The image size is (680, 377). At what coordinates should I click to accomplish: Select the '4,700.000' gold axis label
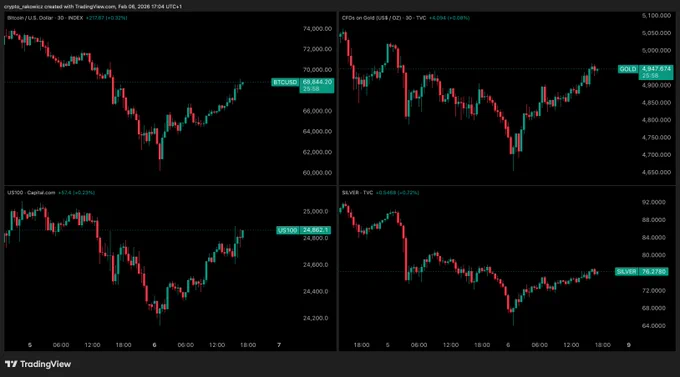(x=656, y=155)
